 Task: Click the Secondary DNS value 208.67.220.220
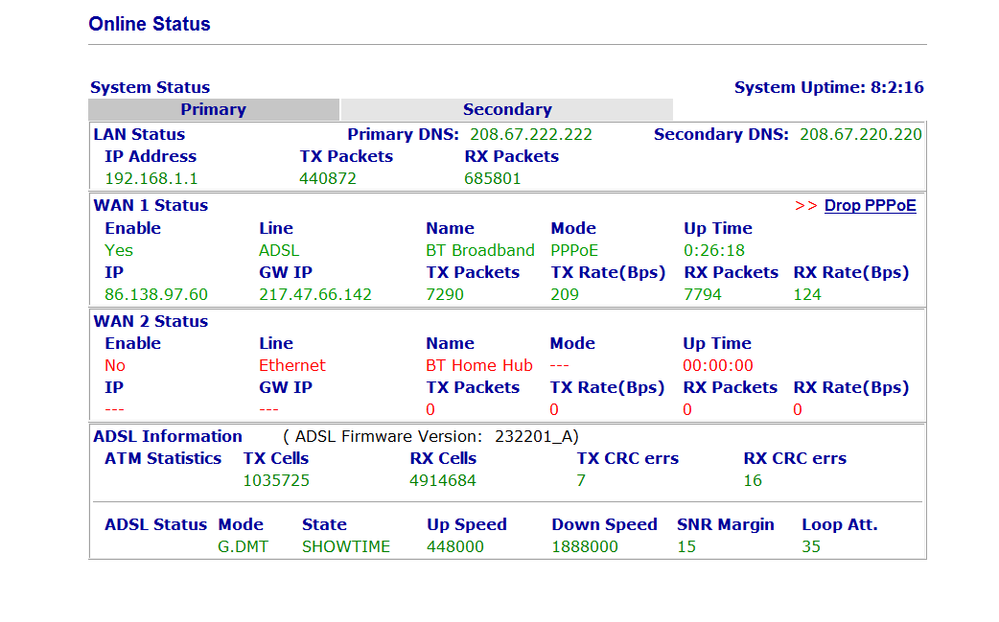coord(860,134)
